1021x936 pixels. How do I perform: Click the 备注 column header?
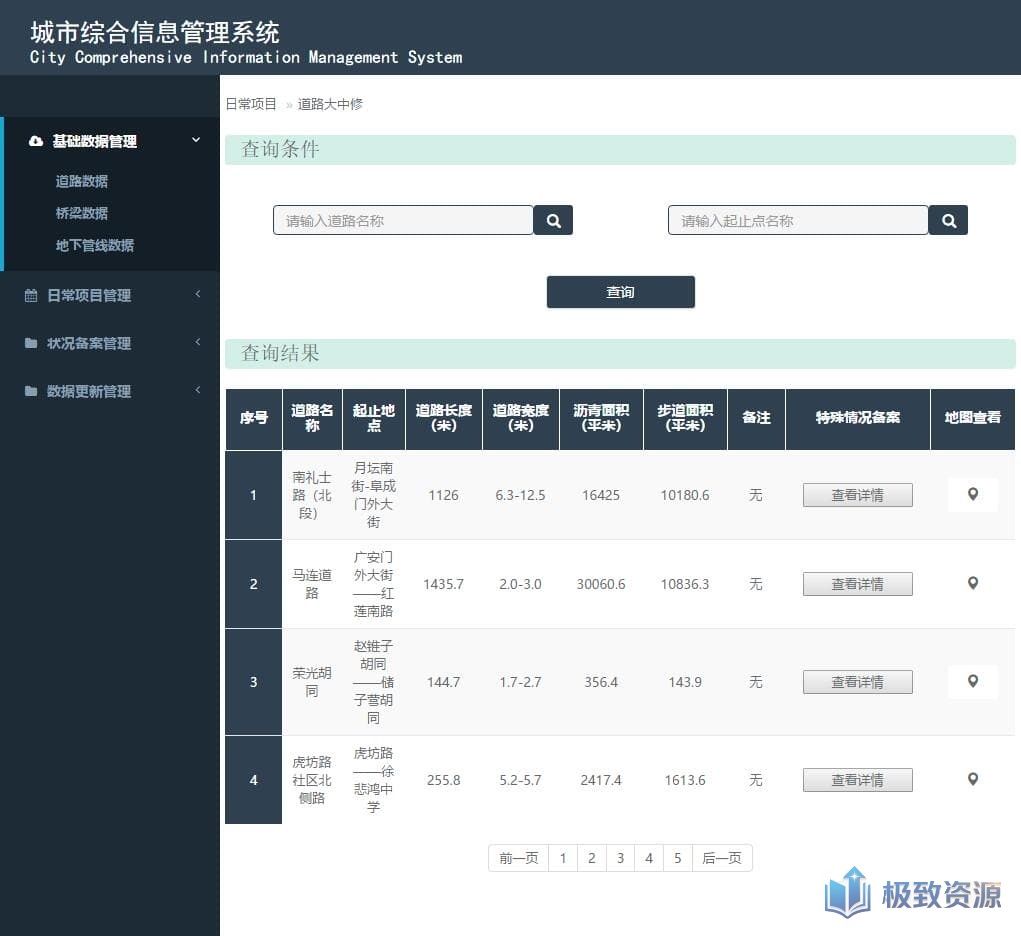757,419
